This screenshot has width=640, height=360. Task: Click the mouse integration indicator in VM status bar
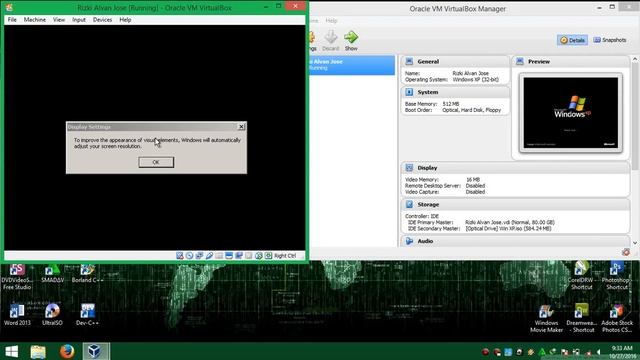pyautogui.click(x=258, y=256)
